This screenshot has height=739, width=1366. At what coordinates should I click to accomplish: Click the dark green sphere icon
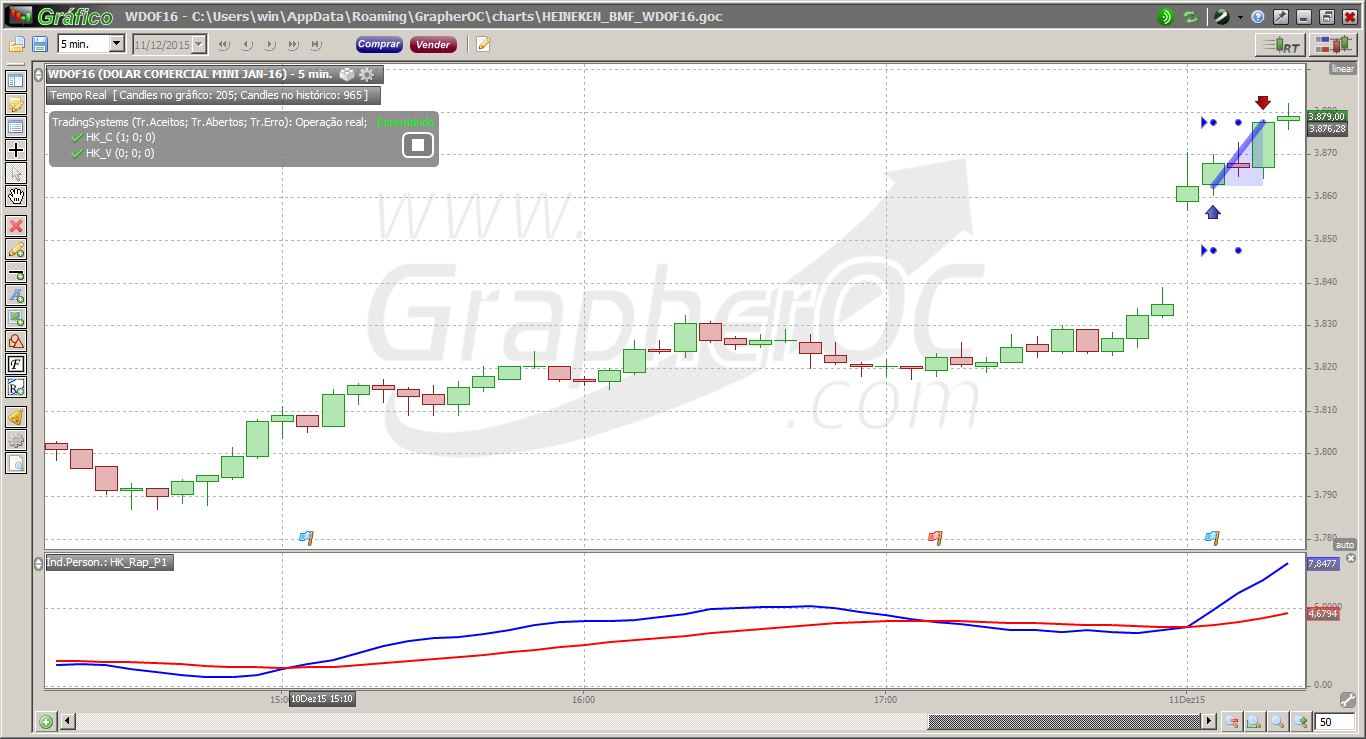click(x=1221, y=17)
